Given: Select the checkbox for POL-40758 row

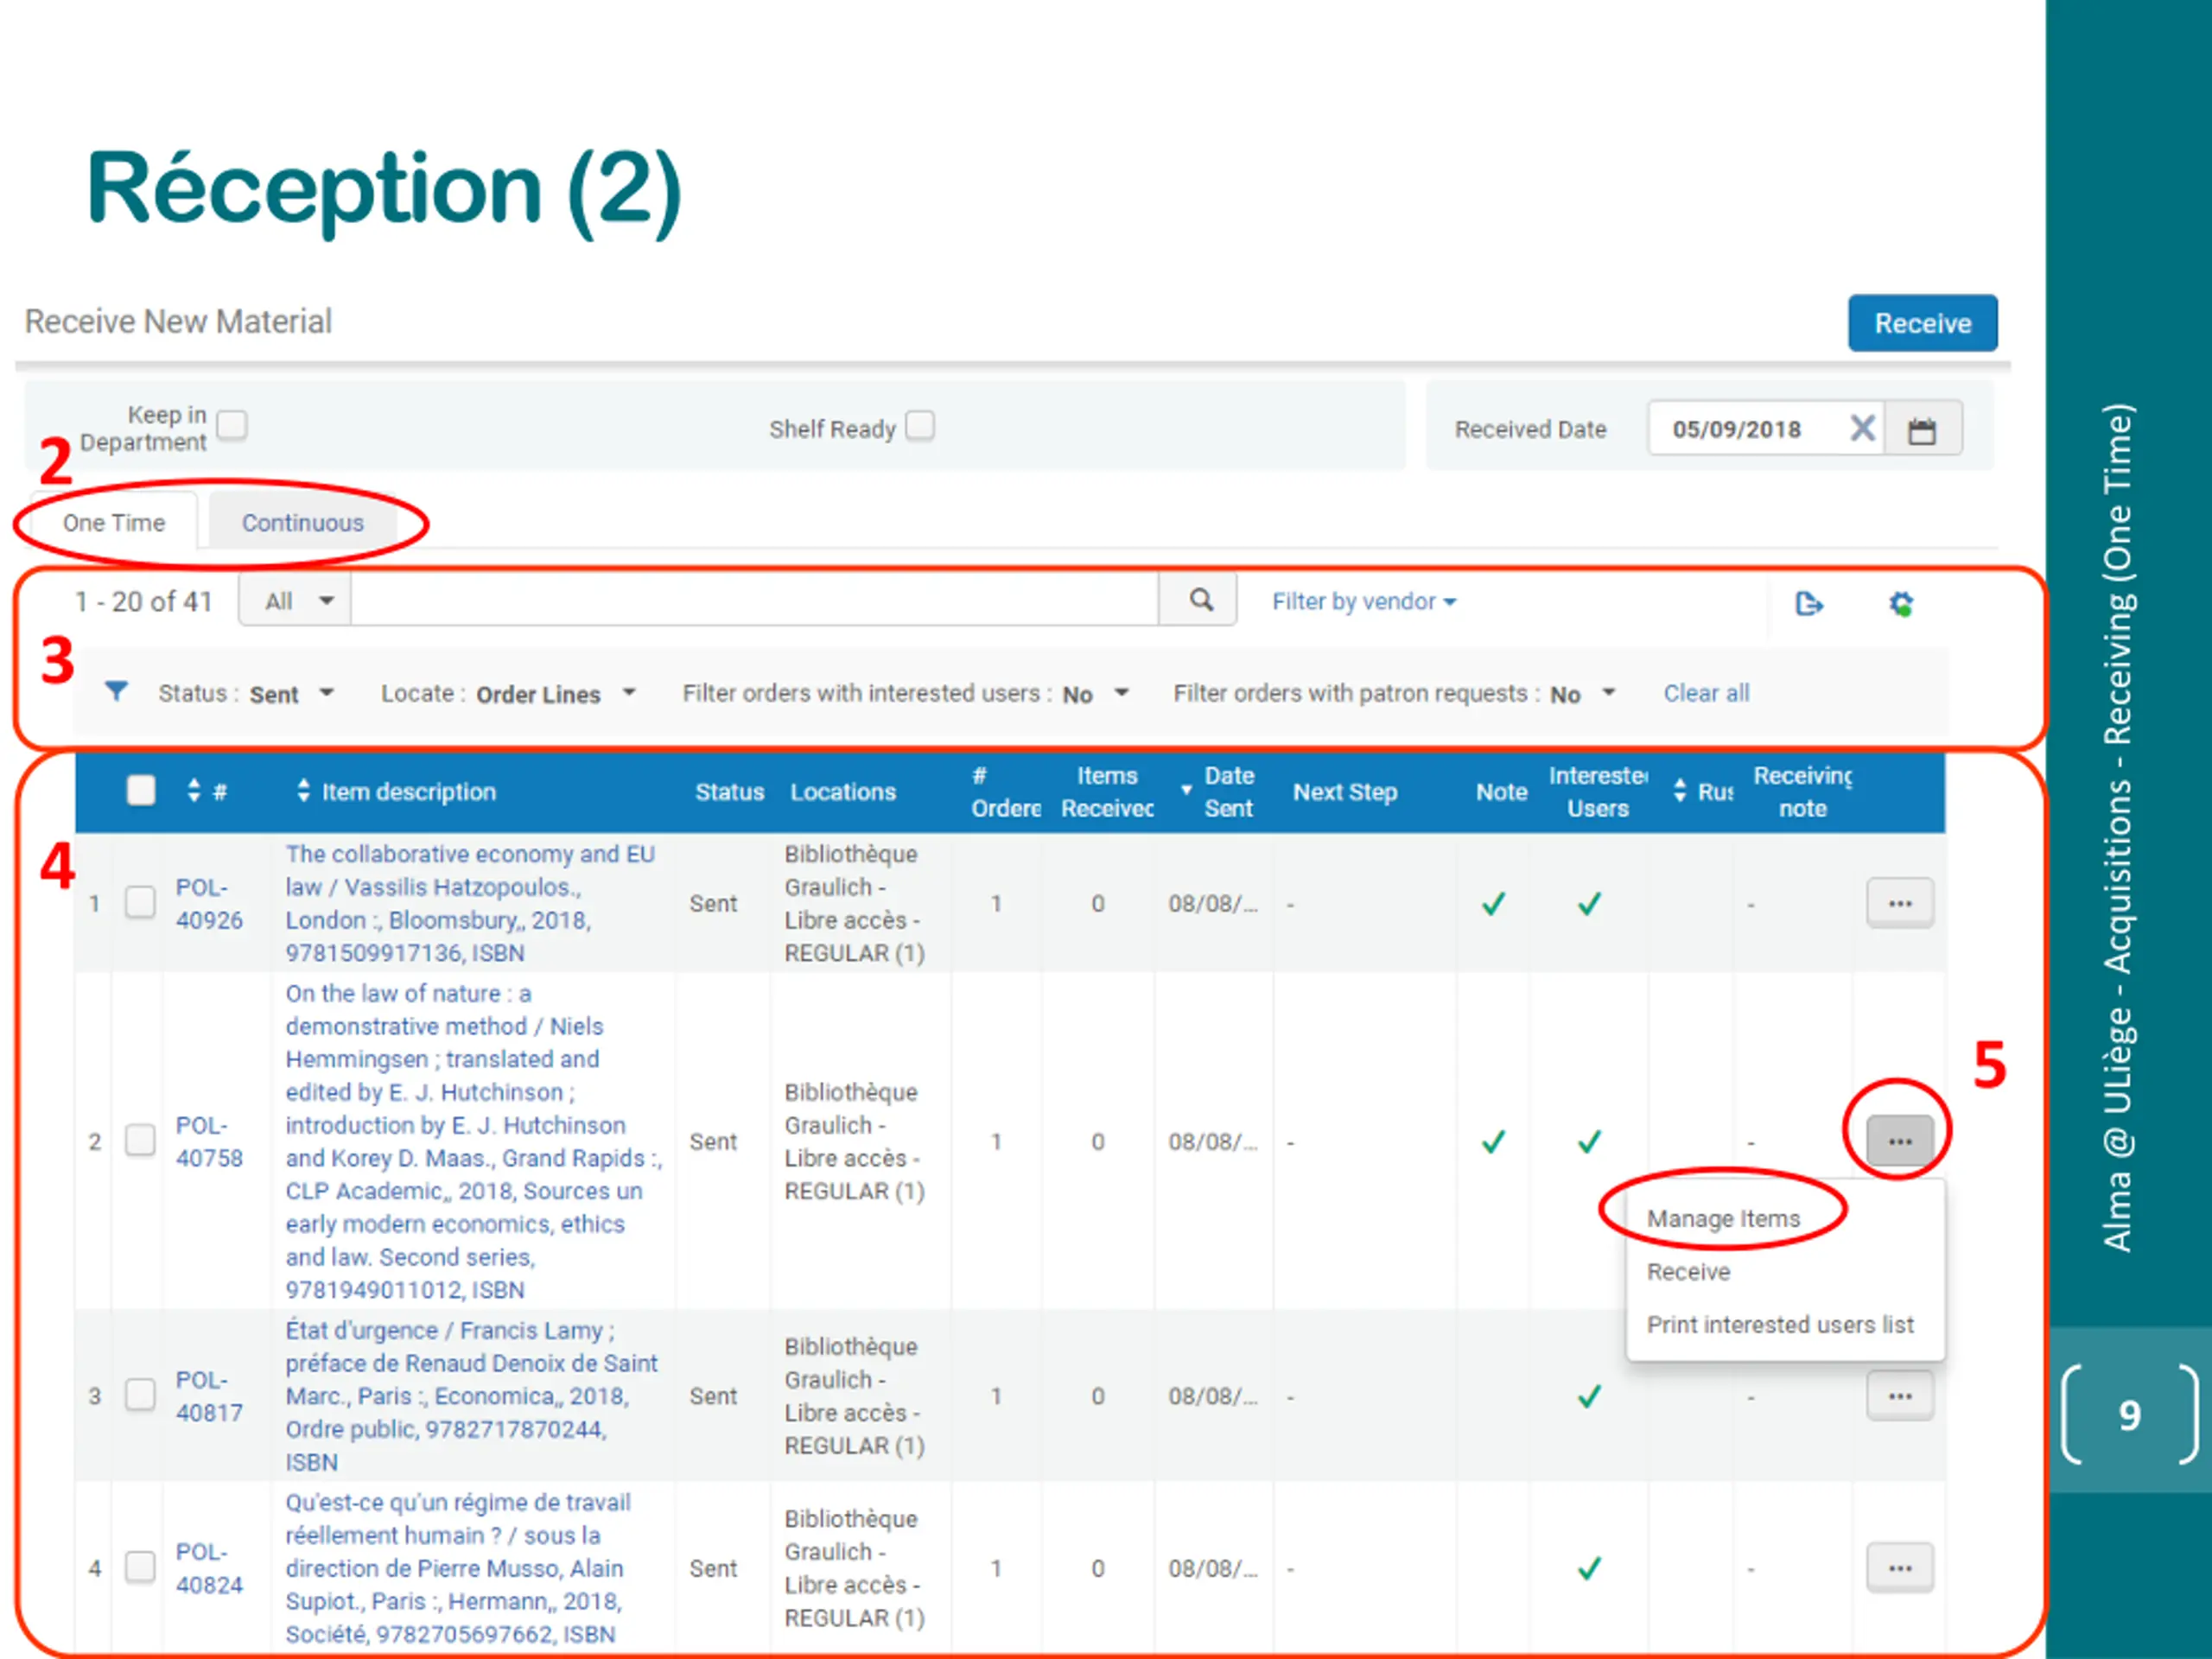Looking at the screenshot, I should point(140,1140).
